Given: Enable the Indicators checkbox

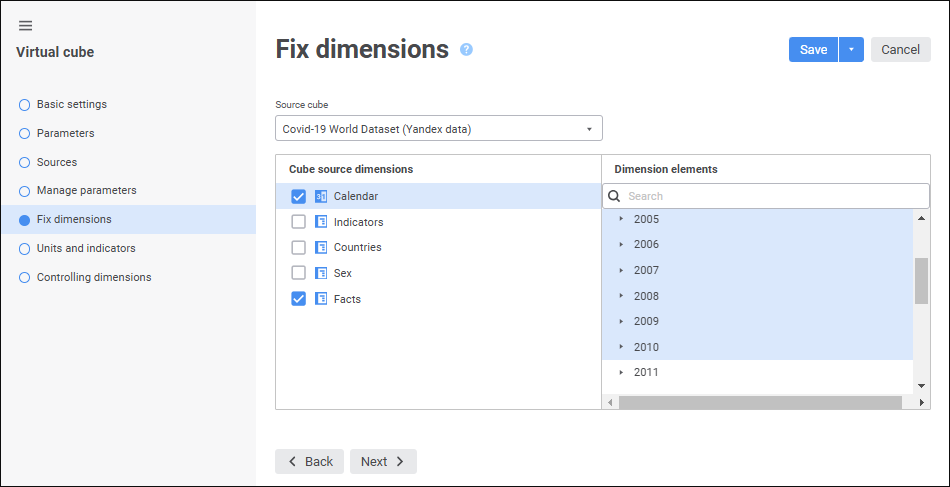Looking at the screenshot, I should click(x=298, y=222).
